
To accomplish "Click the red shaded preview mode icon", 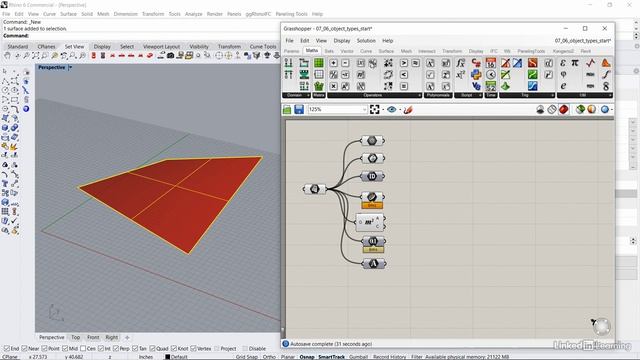I will coord(564,109).
